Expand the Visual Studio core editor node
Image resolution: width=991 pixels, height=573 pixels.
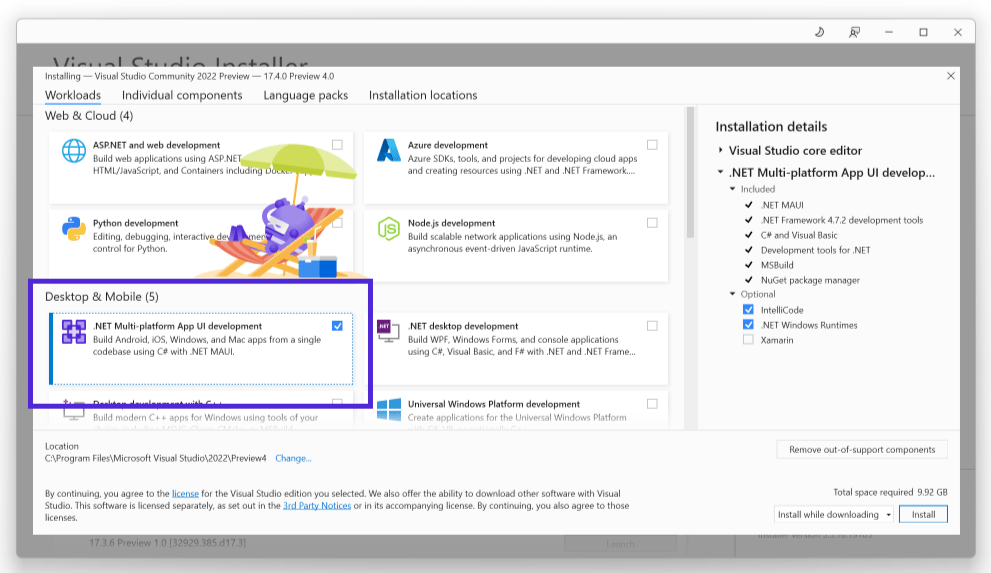click(x=720, y=150)
